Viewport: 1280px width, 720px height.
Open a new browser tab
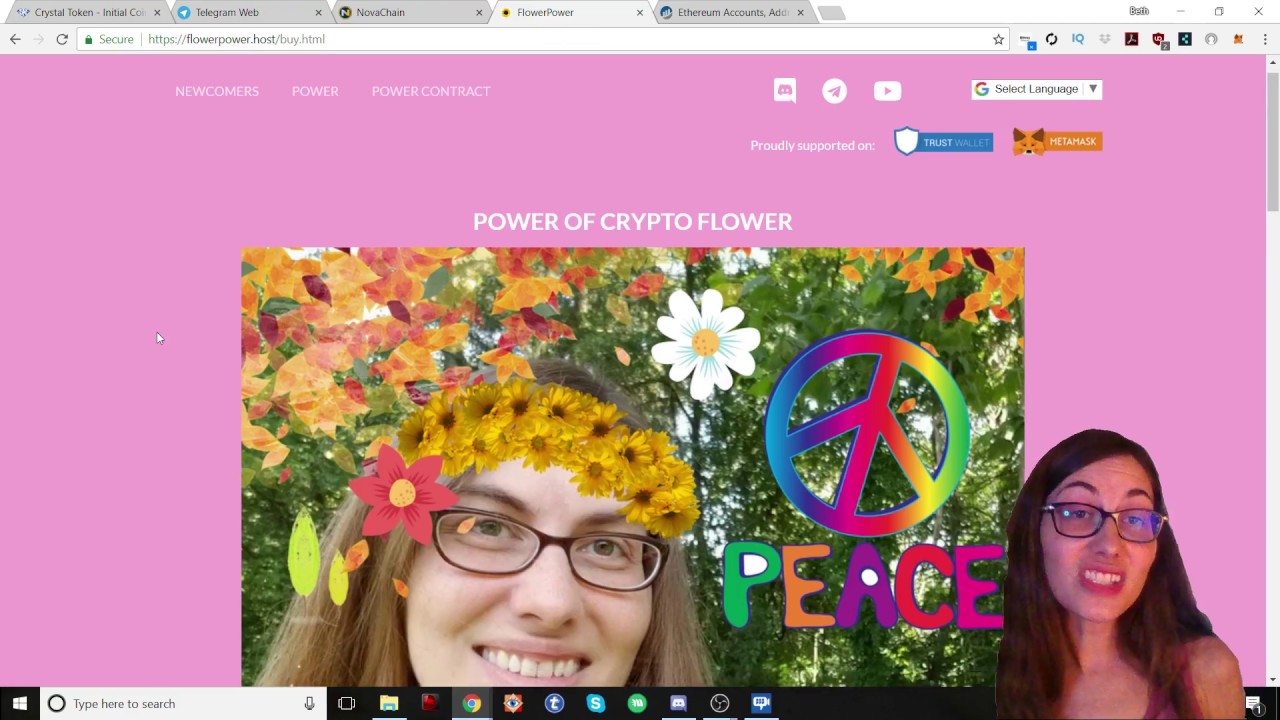(831, 13)
